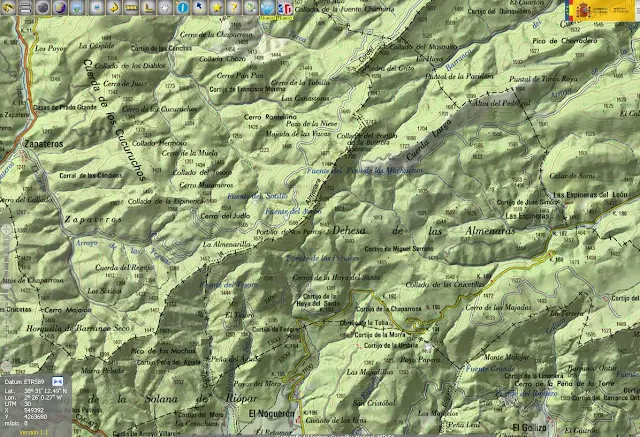Click the Datum ETRS89 label
640x437 pixels.
(24, 382)
